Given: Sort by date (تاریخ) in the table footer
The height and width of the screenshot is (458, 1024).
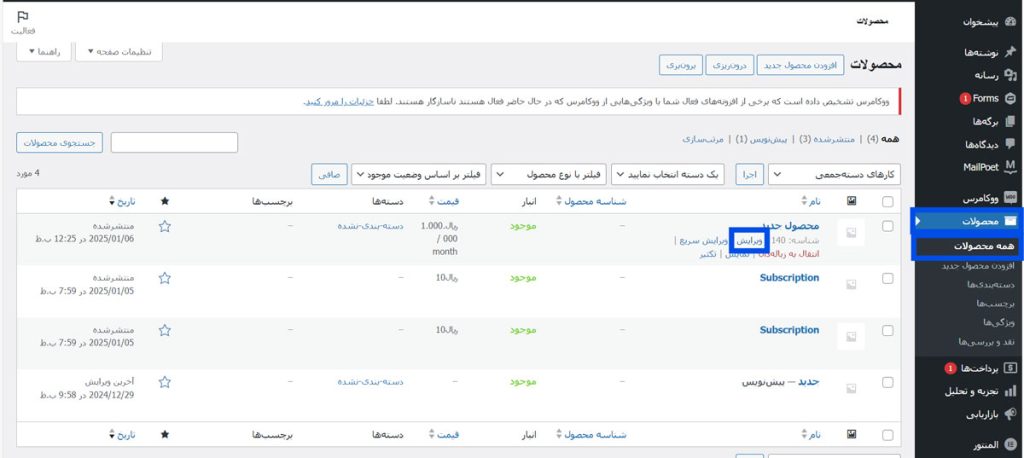Looking at the screenshot, I should pyautogui.click(x=122, y=434).
